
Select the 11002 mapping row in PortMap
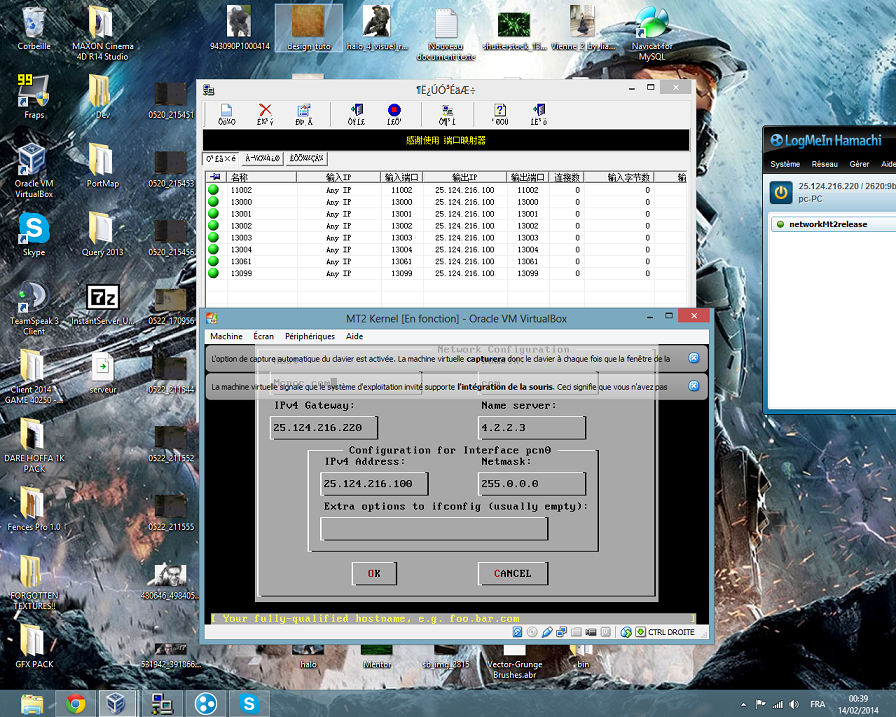[446, 190]
